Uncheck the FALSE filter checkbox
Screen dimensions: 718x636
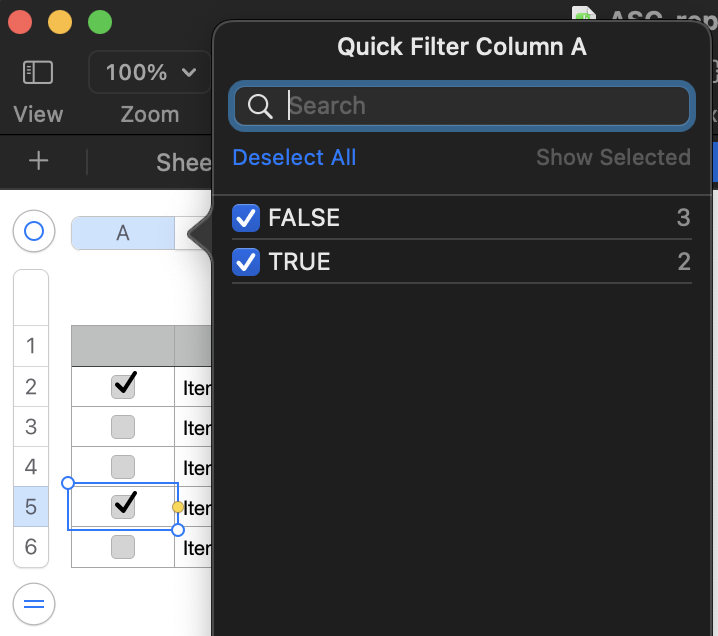tap(246, 218)
